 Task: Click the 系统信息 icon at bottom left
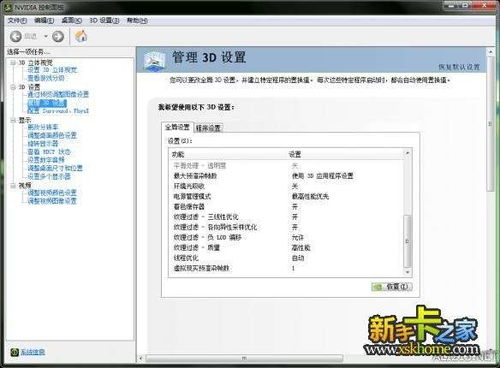(x=14, y=352)
